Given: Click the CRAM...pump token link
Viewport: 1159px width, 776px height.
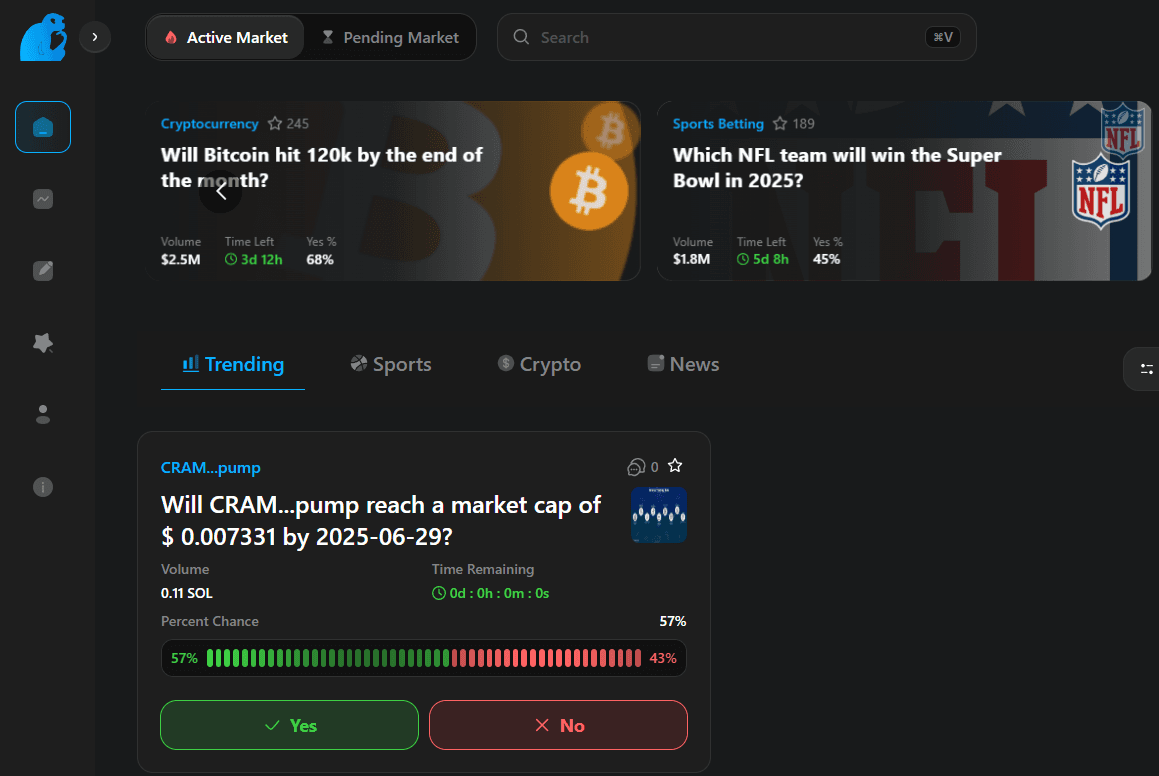Looking at the screenshot, I should click(x=211, y=468).
